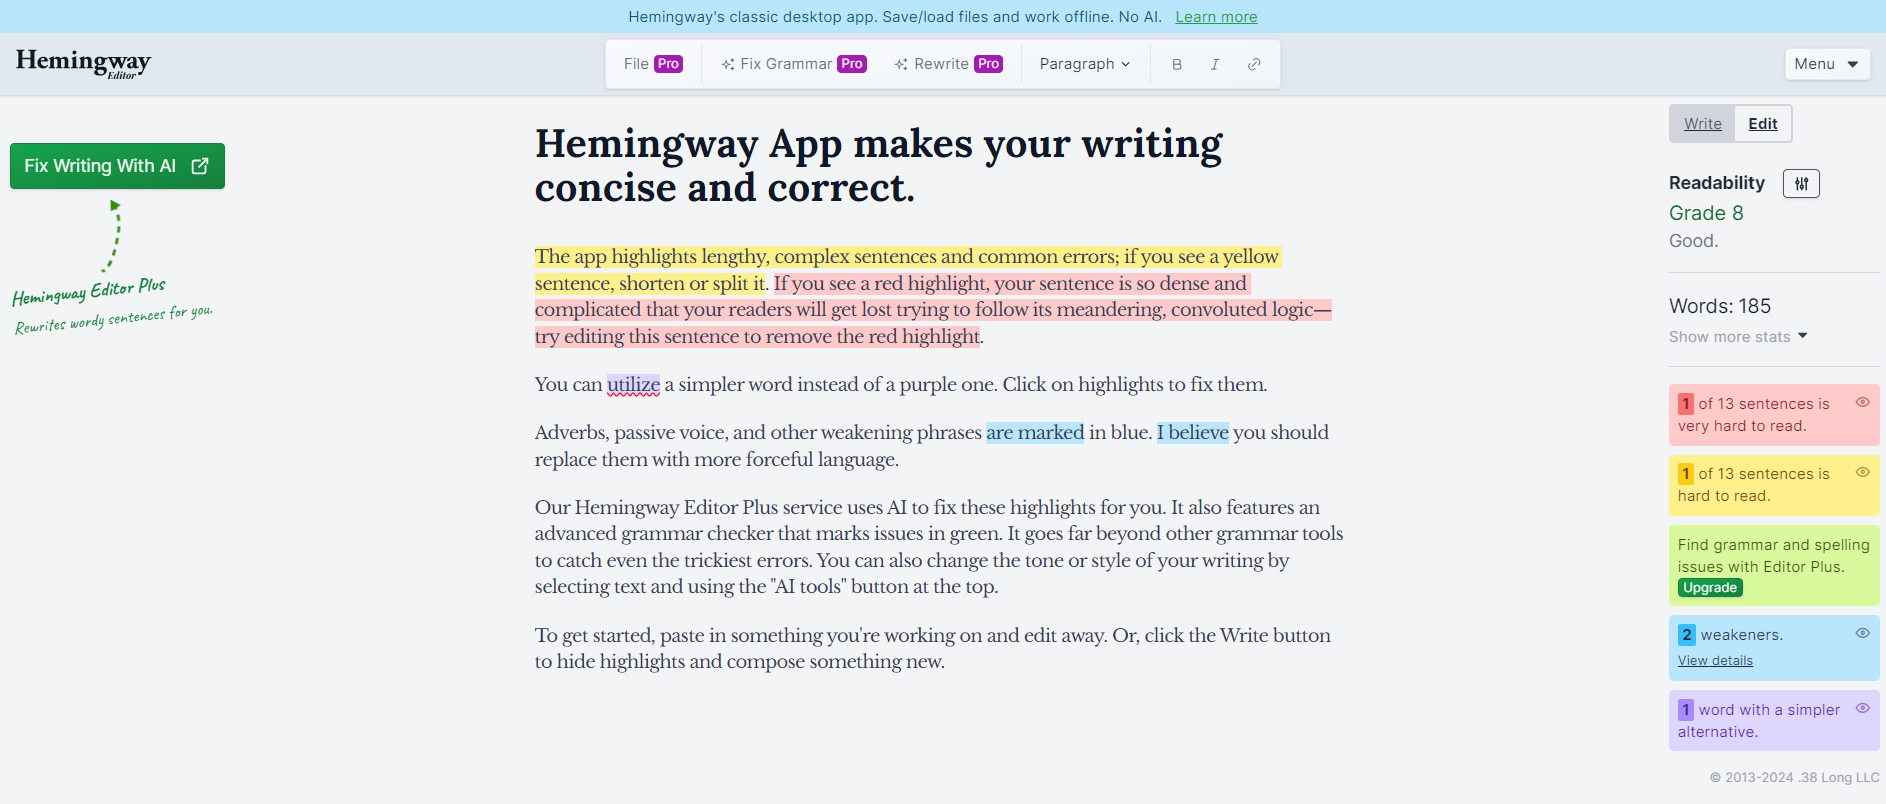The image size is (1886, 804).
Task: Click the Hemingway Editor Plus handwritten caption
Action: tap(89, 291)
